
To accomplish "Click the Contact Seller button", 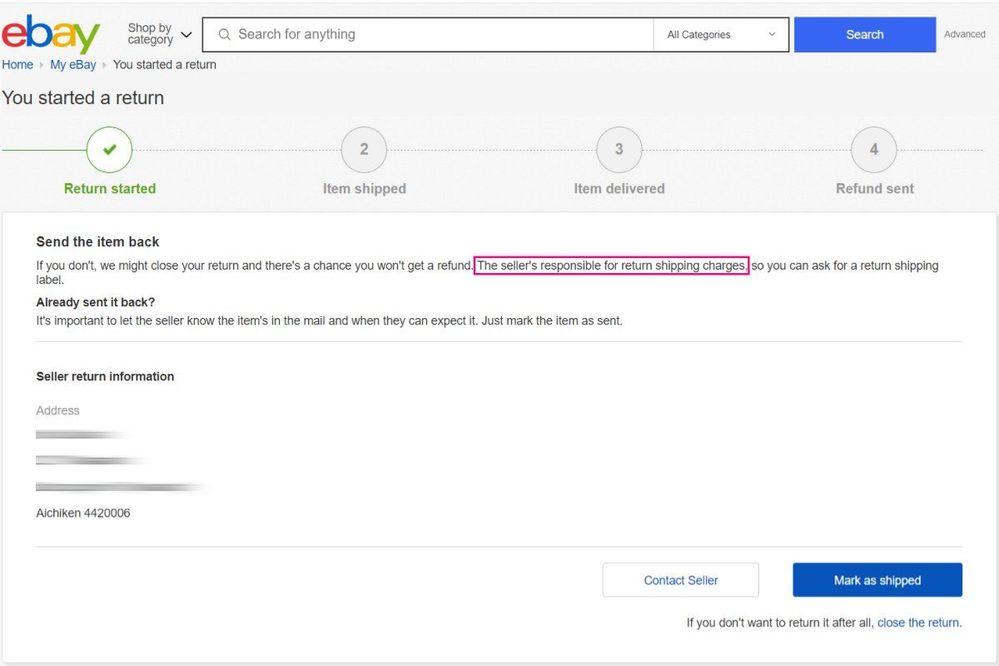I will pos(680,580).
